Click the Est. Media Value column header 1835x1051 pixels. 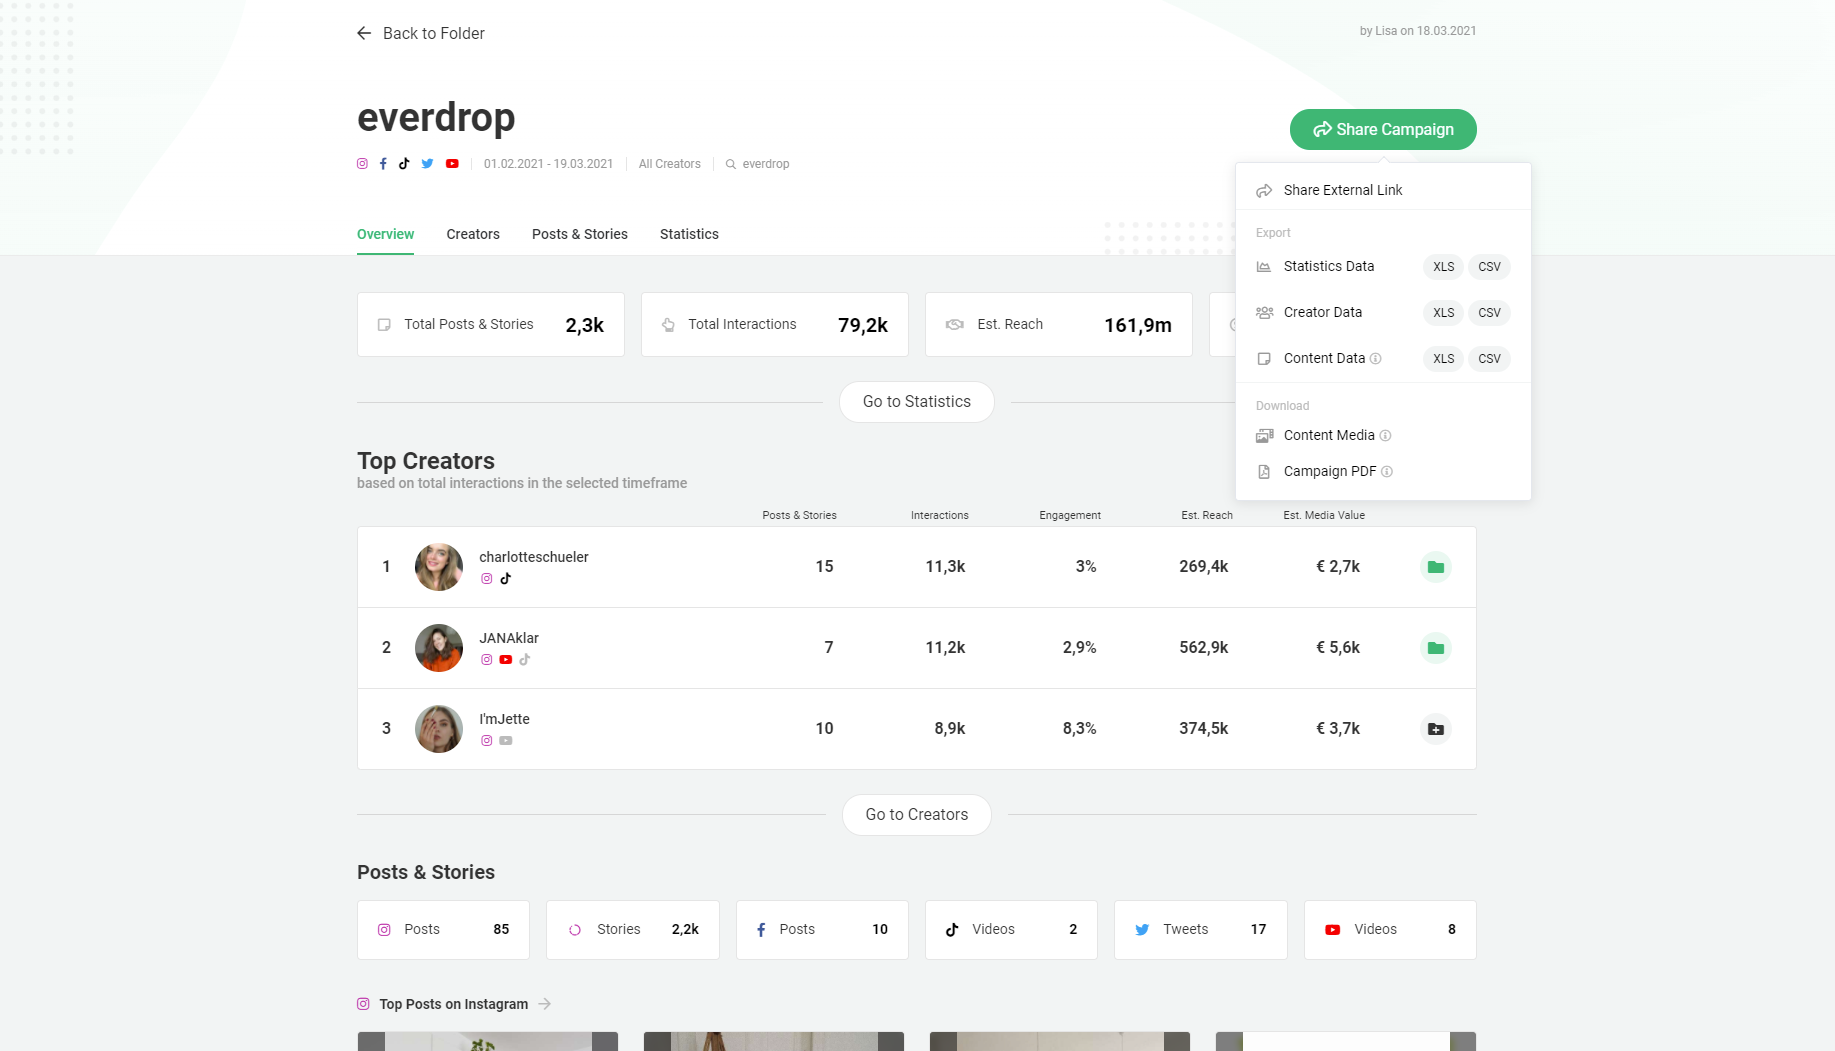(x=1324, y=516)
